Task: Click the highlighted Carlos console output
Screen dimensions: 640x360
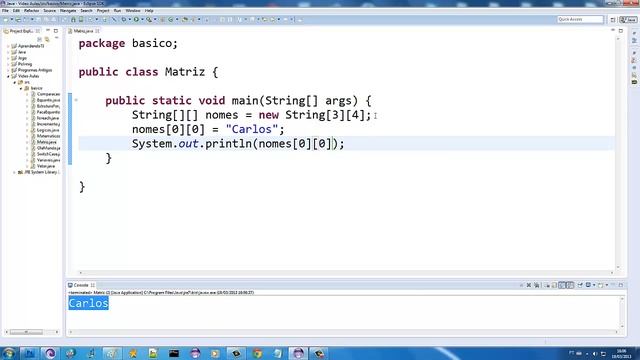Action: point(89,303)
